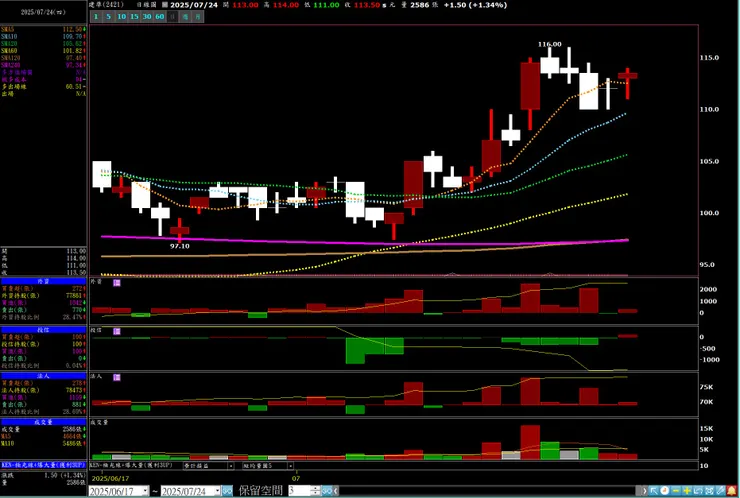Select the weekly (週) chart period button
Image resolution: width=740 pixels, height=498 pixels.
pyautogui.click(x=185, y=17)
